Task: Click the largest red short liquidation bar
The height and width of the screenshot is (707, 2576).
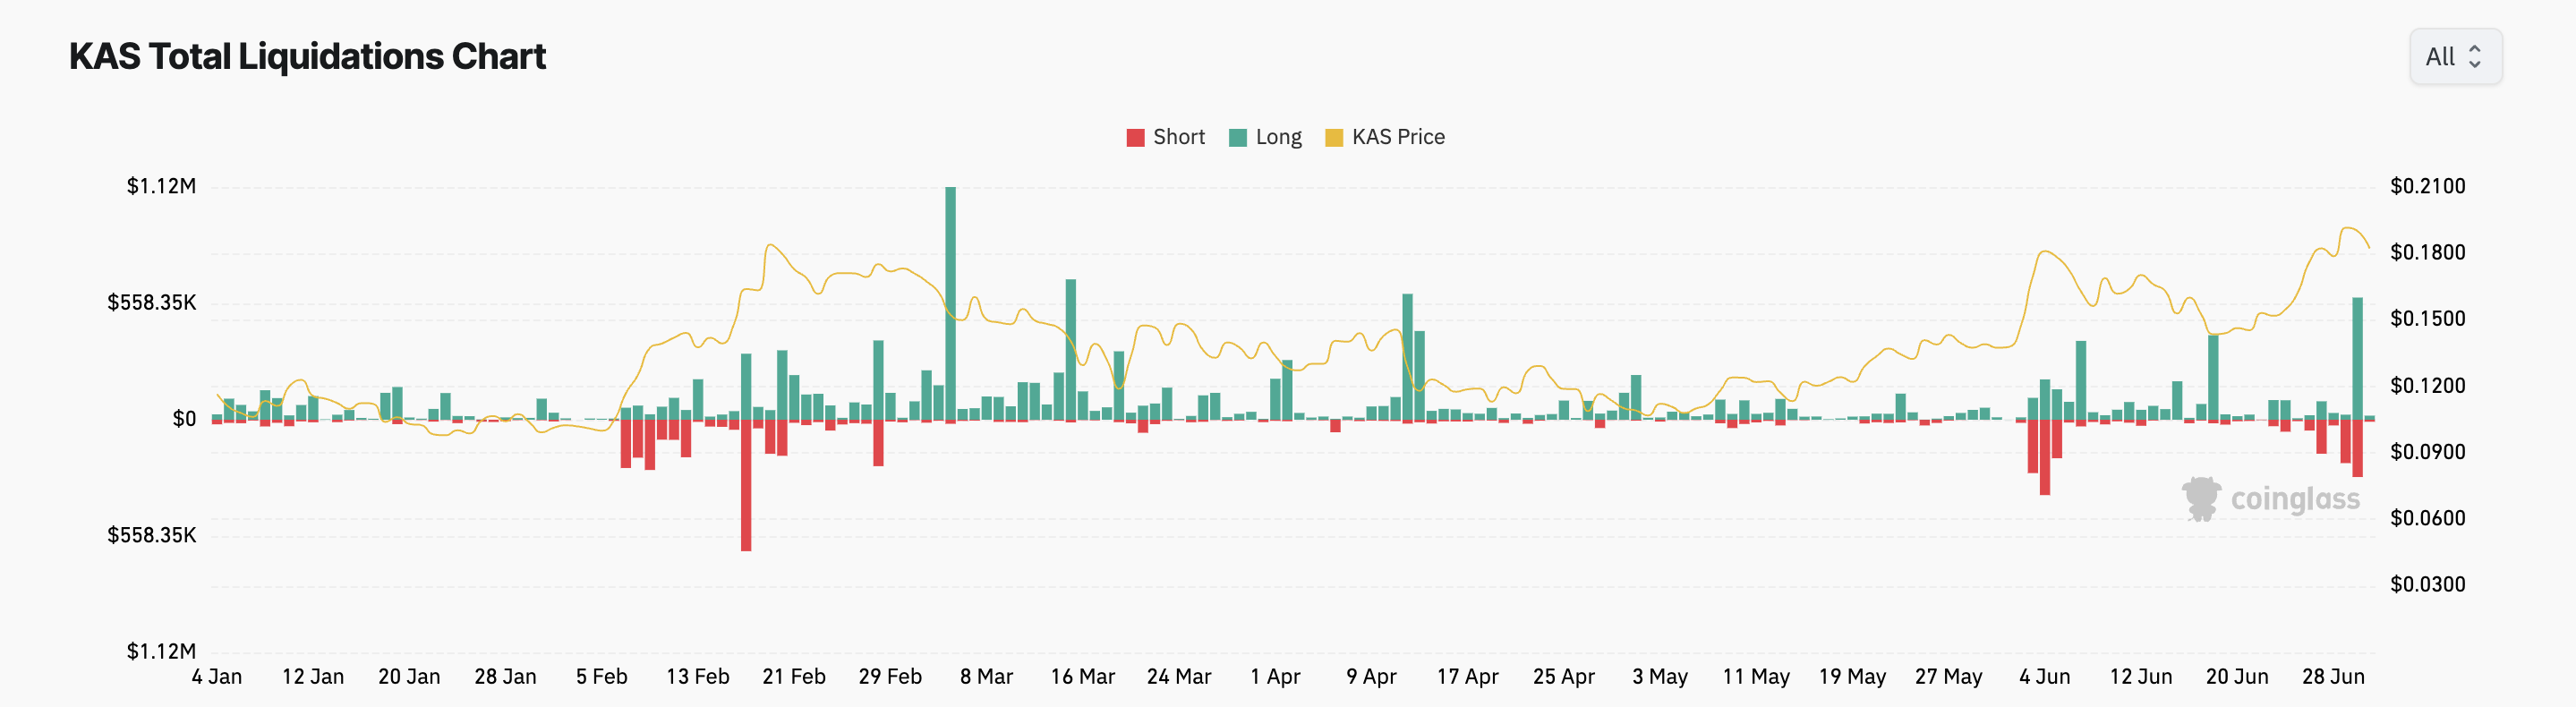Action: pyautogui.click(x=746, y=485)
